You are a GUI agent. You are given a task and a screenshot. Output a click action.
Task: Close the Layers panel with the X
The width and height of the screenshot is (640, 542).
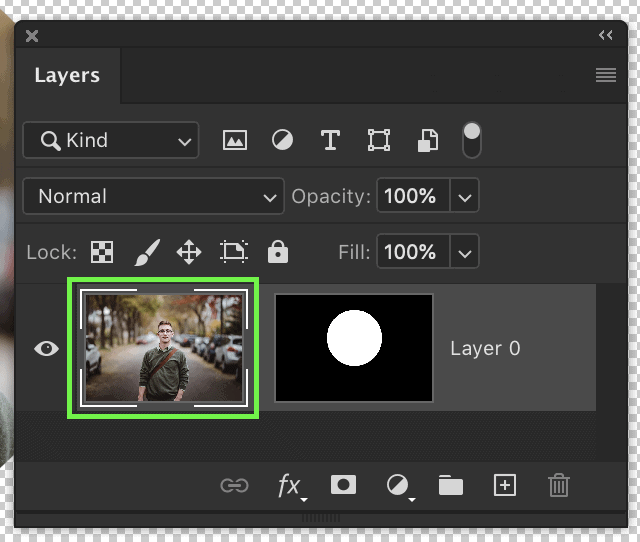pyautogui.click(x=32, y=36)
